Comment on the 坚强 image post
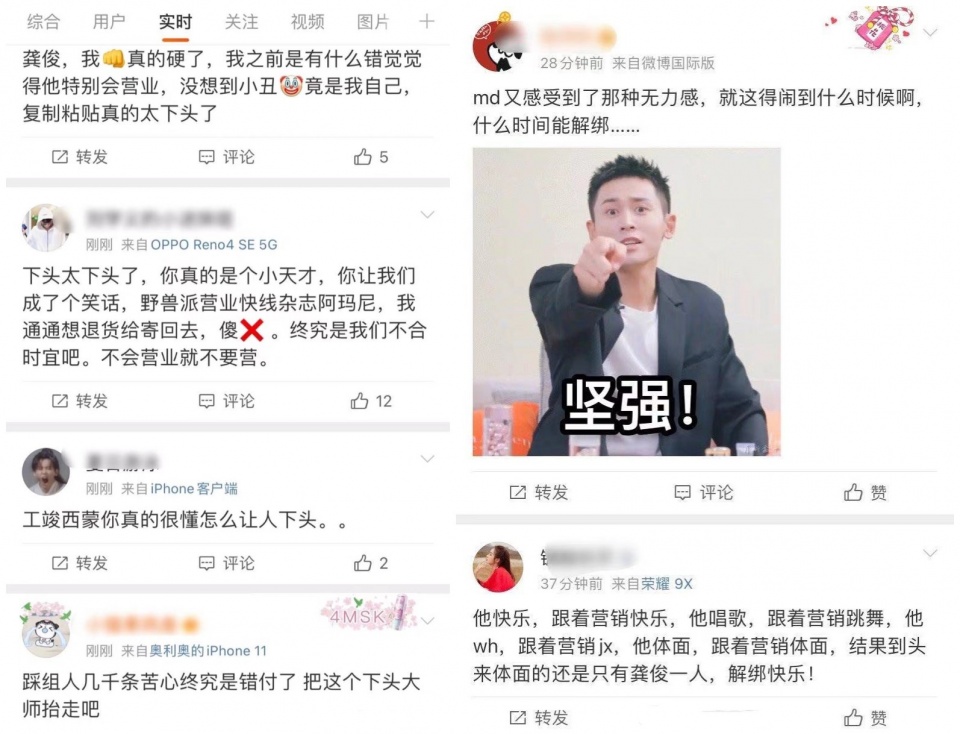The width and height of the screenshot is (960, 734). [703, 492]
